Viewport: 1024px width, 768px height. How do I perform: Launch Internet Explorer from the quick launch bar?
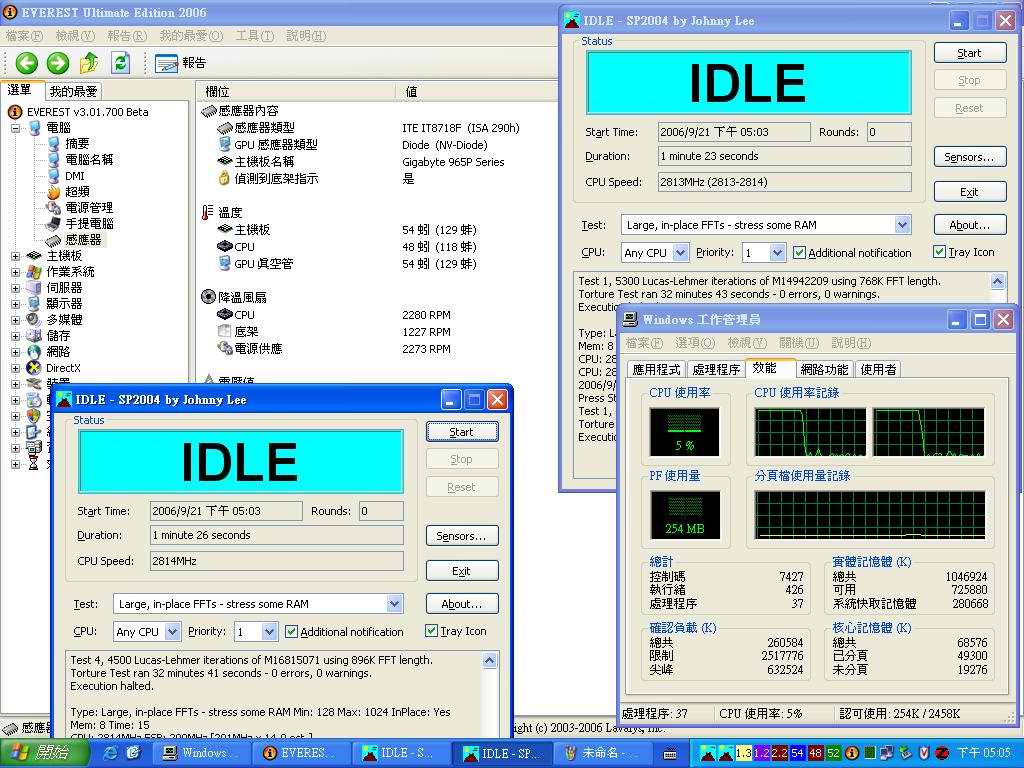[110, 753]
